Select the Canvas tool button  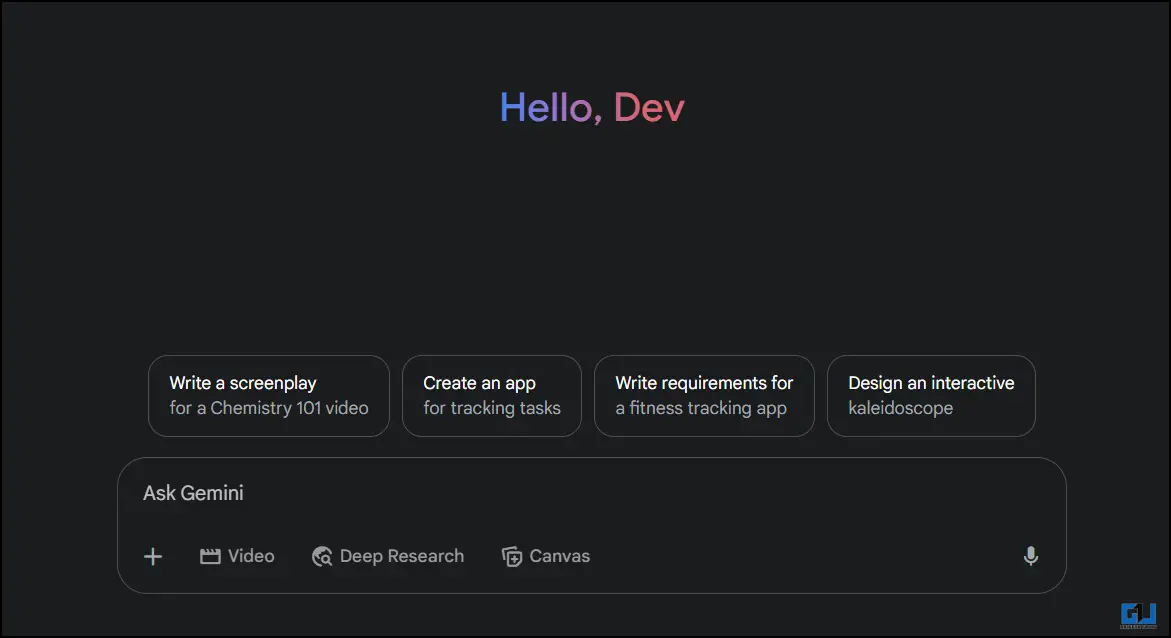[x=546, y=557]
